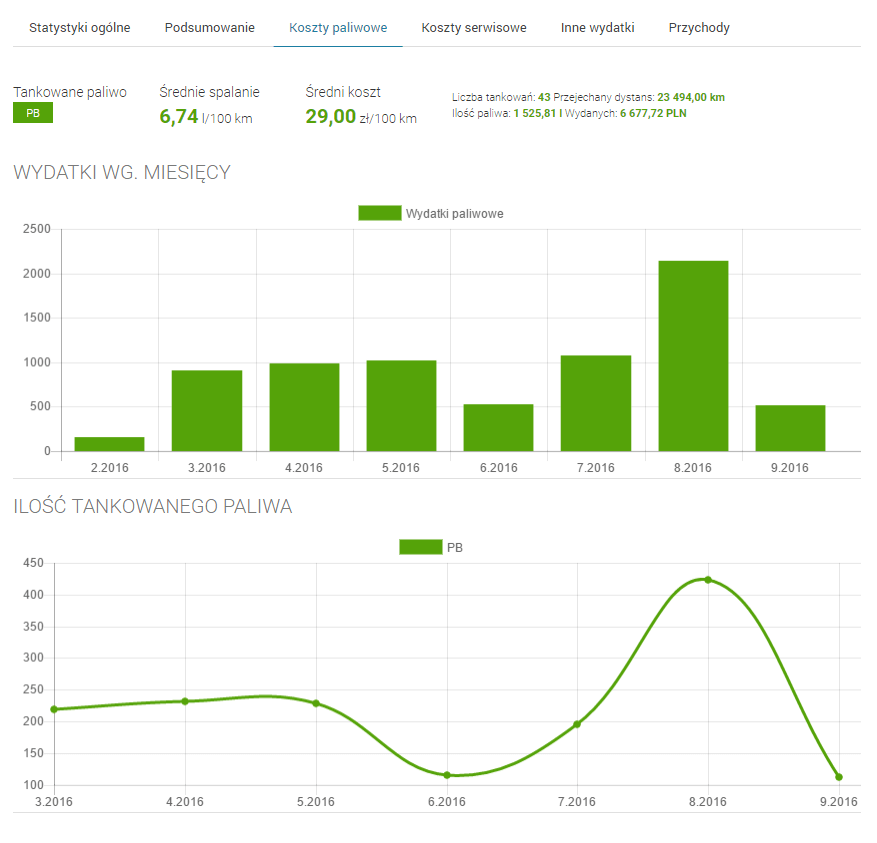Click the 3.2016 bar in expenses chart

pos(207,410)
